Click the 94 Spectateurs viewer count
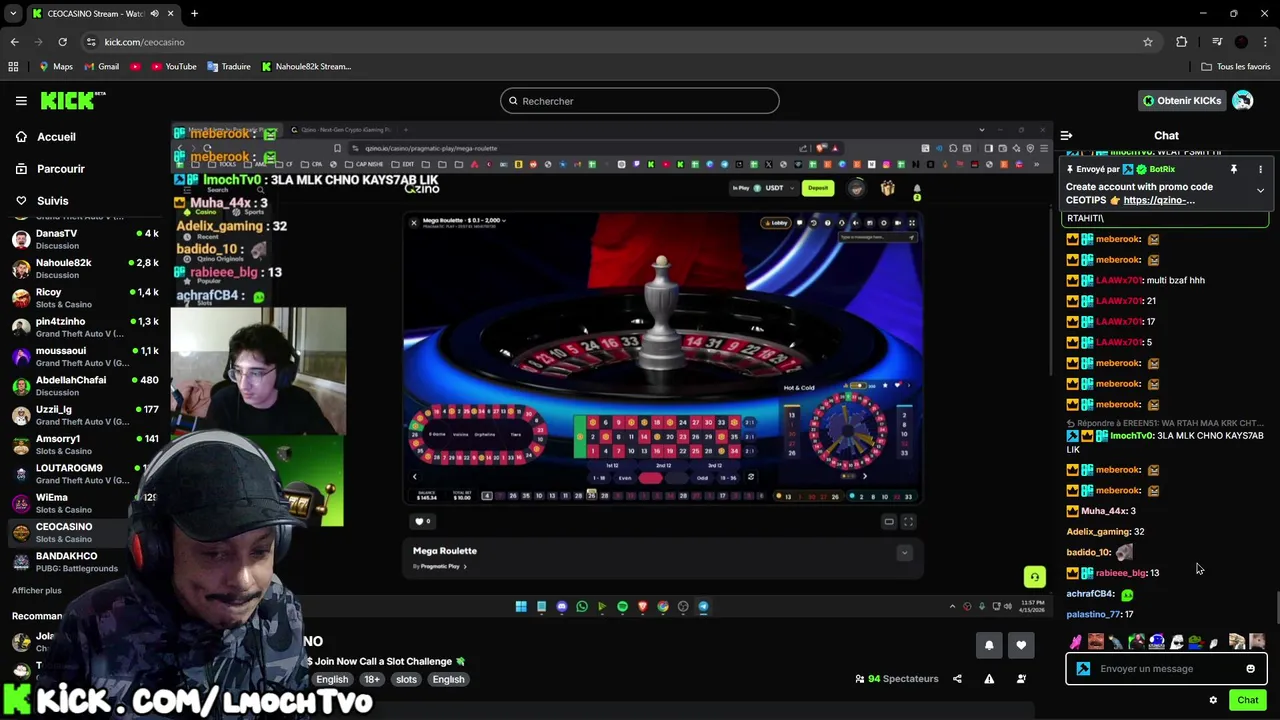This screenshot has height=720, width=1280. tap(897, 679)
